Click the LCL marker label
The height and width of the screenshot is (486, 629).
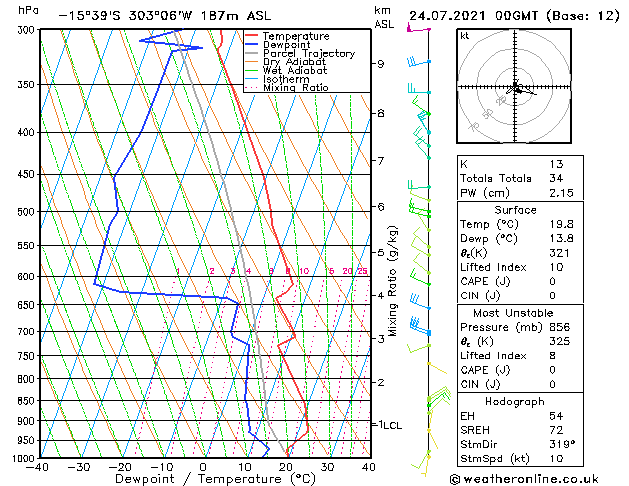coord(392,425)
